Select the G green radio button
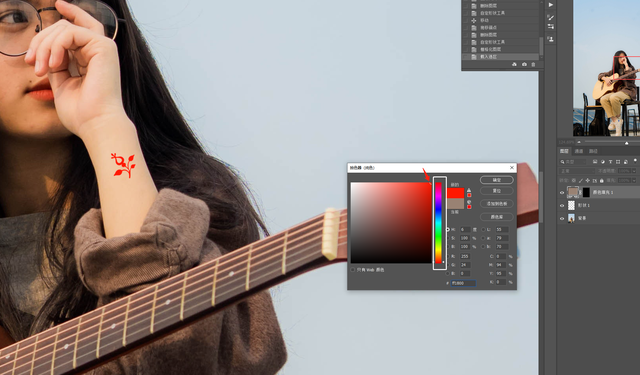Viewport: 640px width, 375px height. point(448,265)
